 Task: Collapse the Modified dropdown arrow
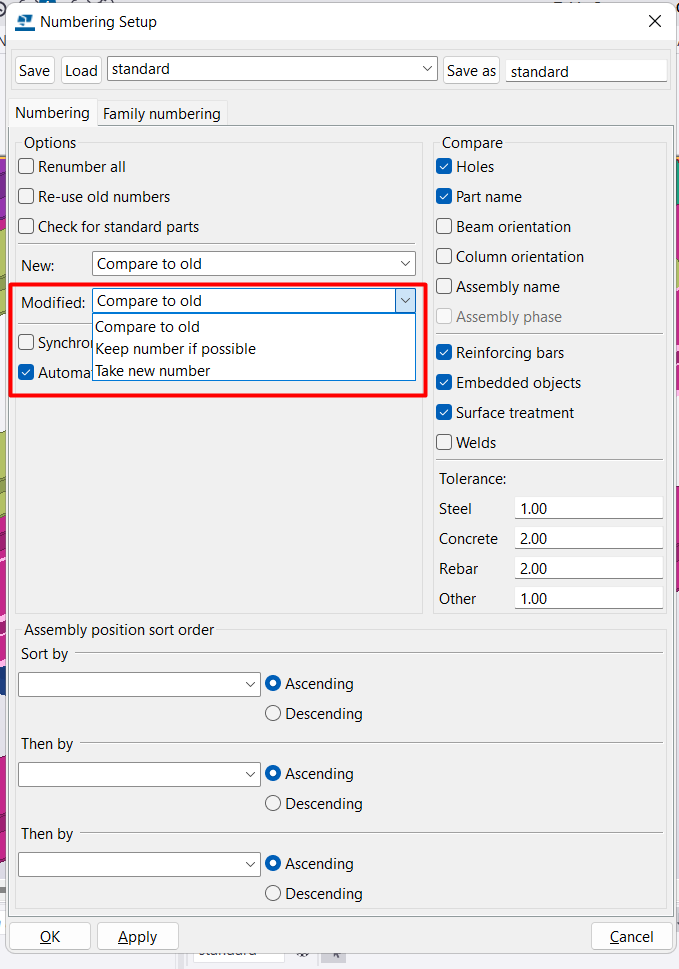405,301
